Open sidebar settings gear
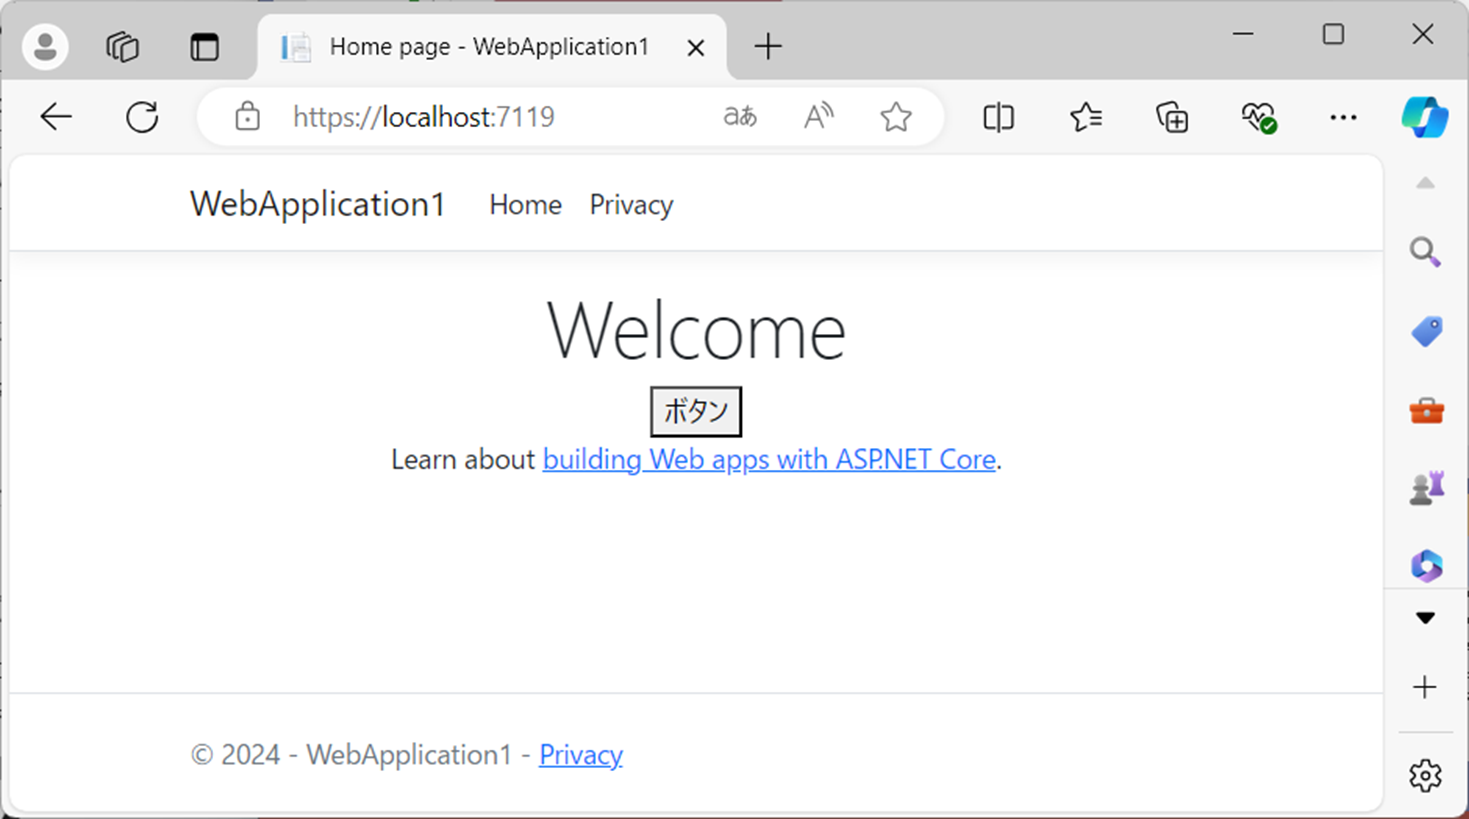The image size is (1469, 819). tap(1425, 775)
